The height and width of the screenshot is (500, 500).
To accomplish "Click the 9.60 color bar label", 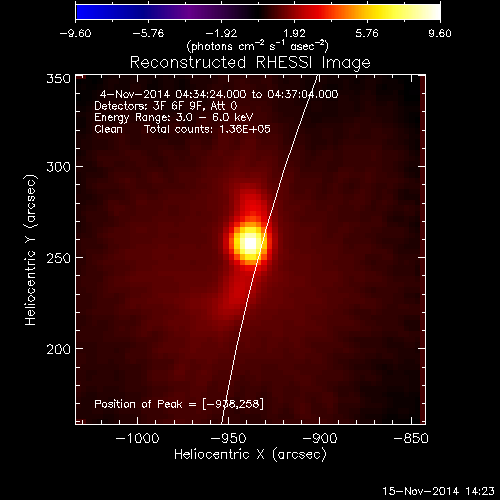I will (440, 33).
